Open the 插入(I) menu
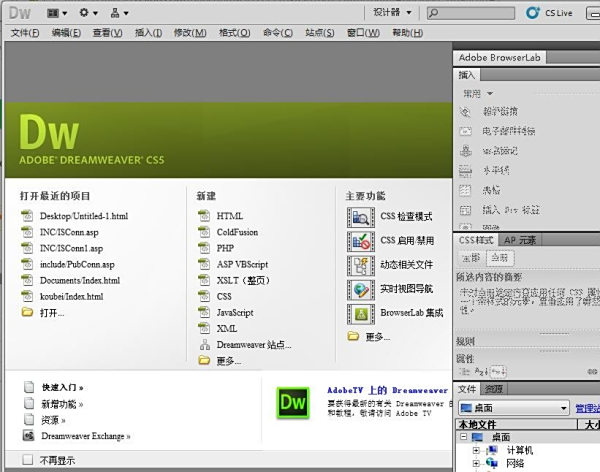This screenshot has height=472, width=600. [x=147, y=33]
